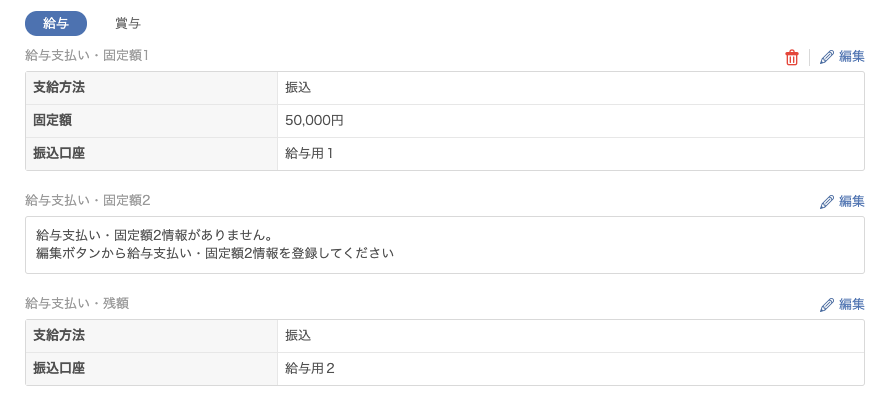Click 振込口座 label in the 残額 table
The image size is (878, 401).
click(59, 369)
